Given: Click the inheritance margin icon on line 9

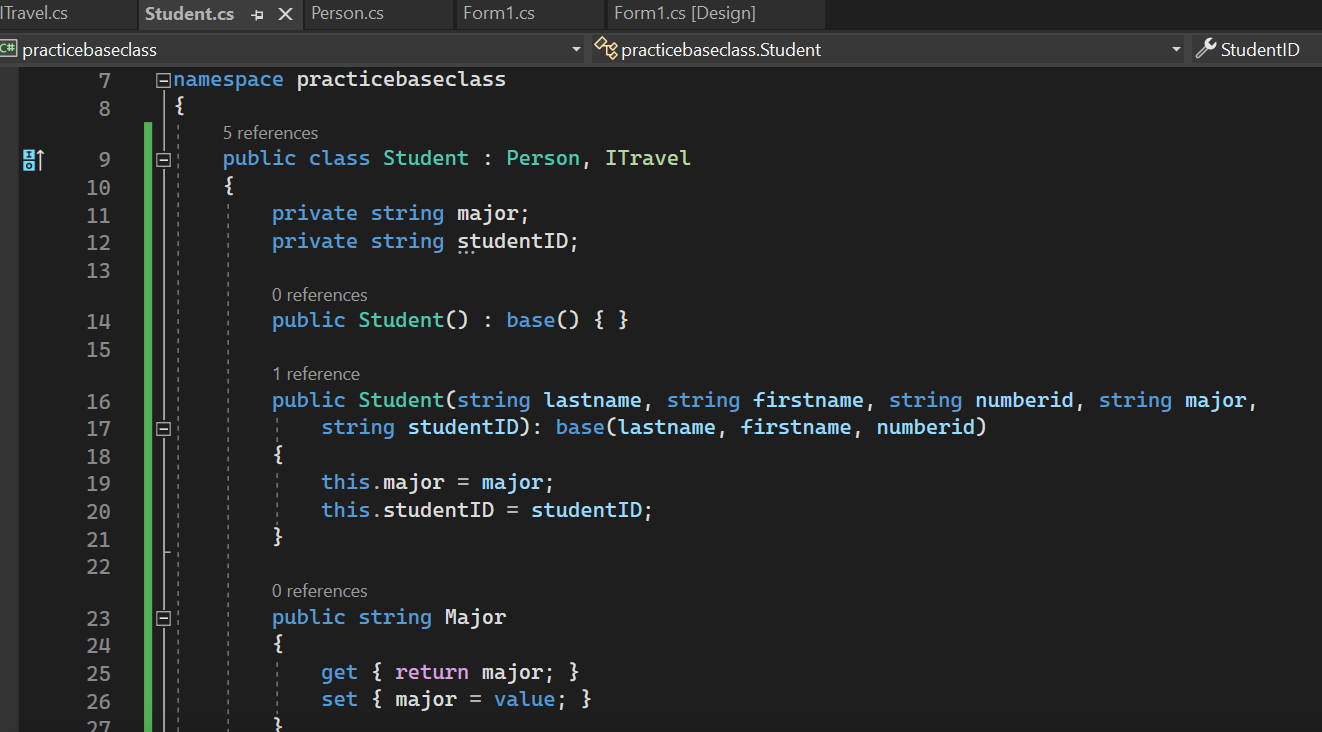Looking at the screenshot, I should [32, 159].
